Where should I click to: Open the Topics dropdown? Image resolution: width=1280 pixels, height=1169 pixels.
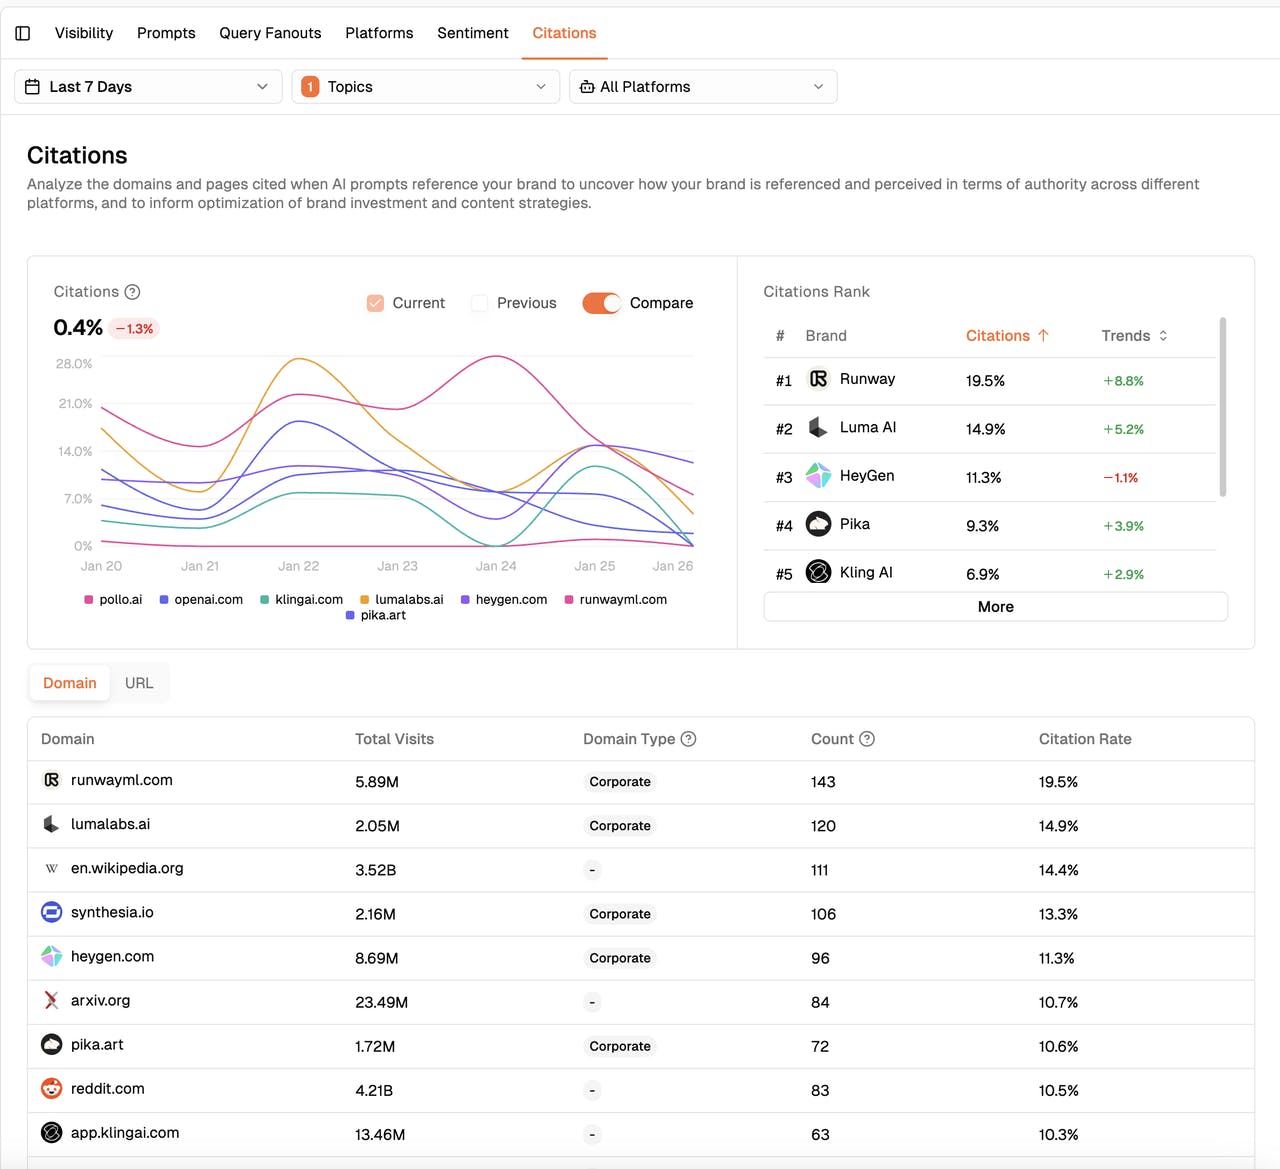point(425,87)
